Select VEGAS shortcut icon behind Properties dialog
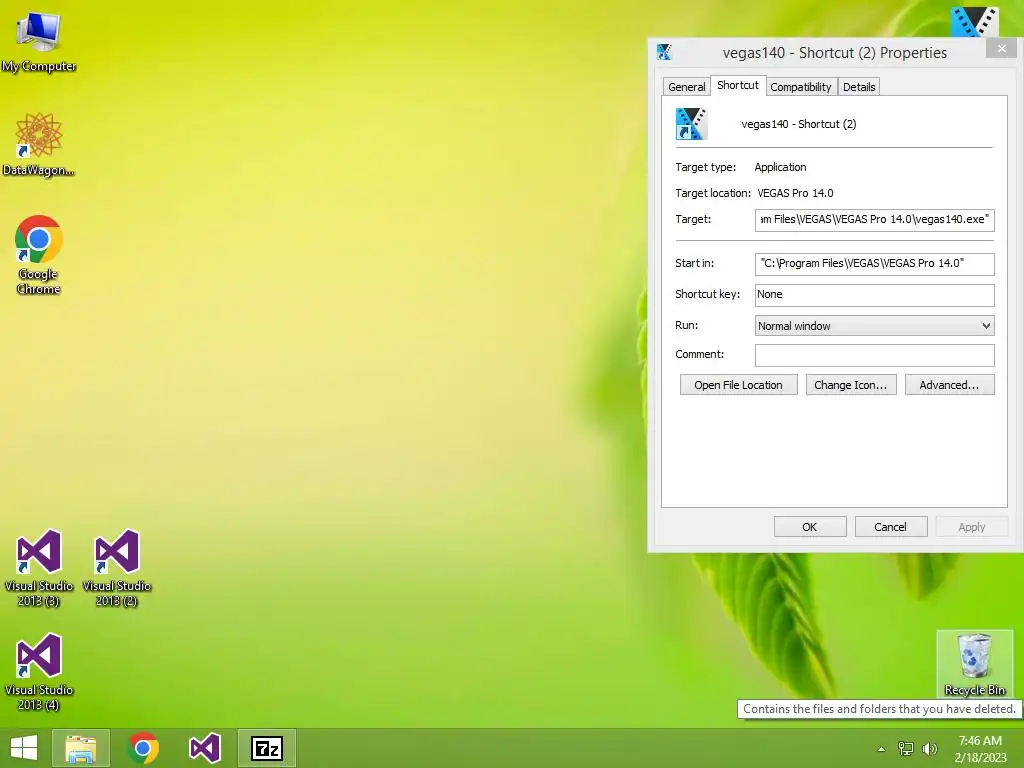1024x768 pixels. click(x=974, y=21)
